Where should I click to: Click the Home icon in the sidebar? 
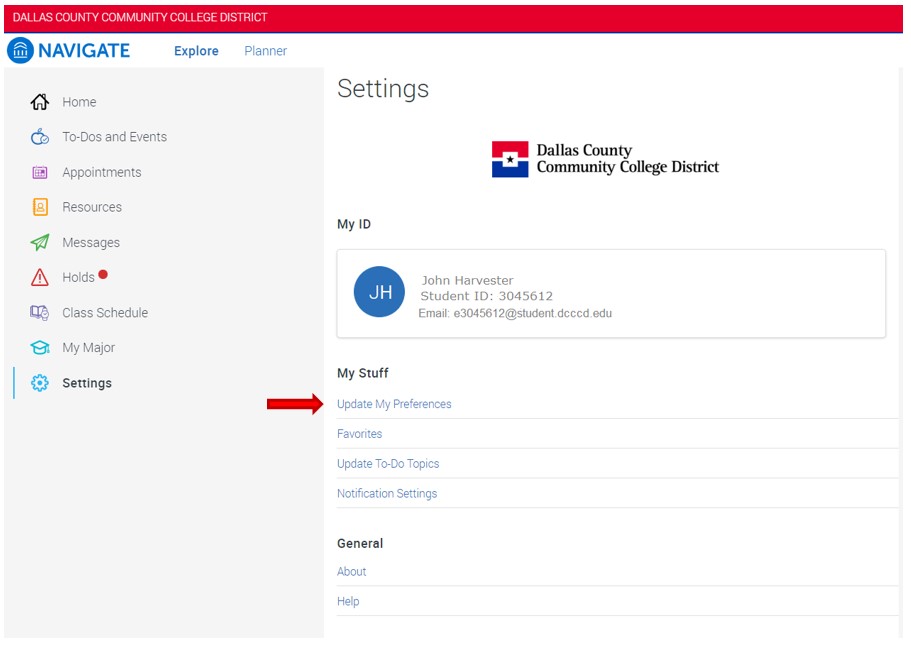[x=40, y=101]
